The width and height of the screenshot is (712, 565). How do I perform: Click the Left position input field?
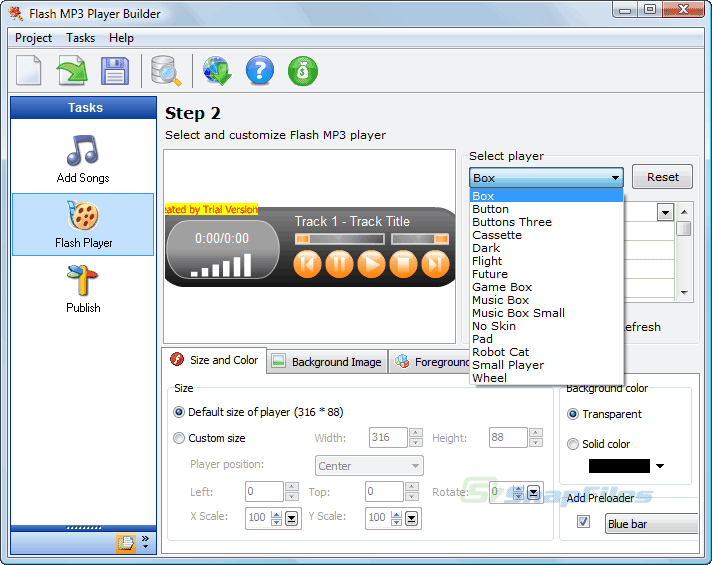pos(264,492)
